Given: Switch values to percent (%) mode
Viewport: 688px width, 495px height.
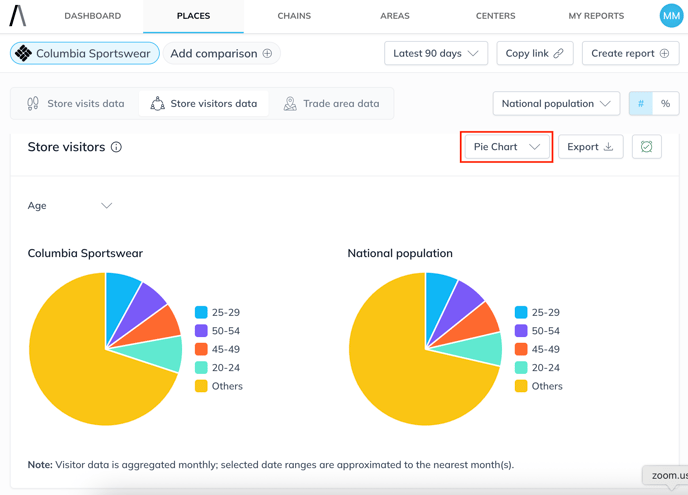Looking at the screenshot, I should [666, 103].
